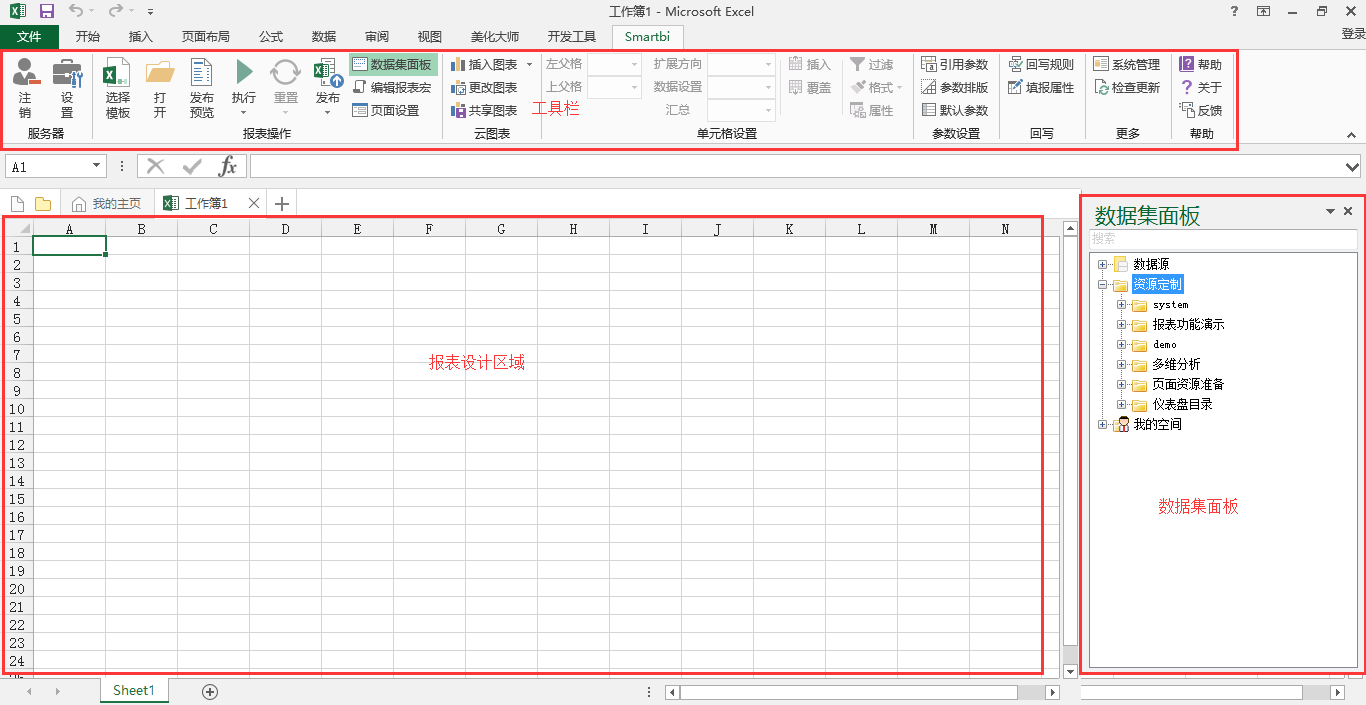Click the formula bar input field

[x=797, y=166]
